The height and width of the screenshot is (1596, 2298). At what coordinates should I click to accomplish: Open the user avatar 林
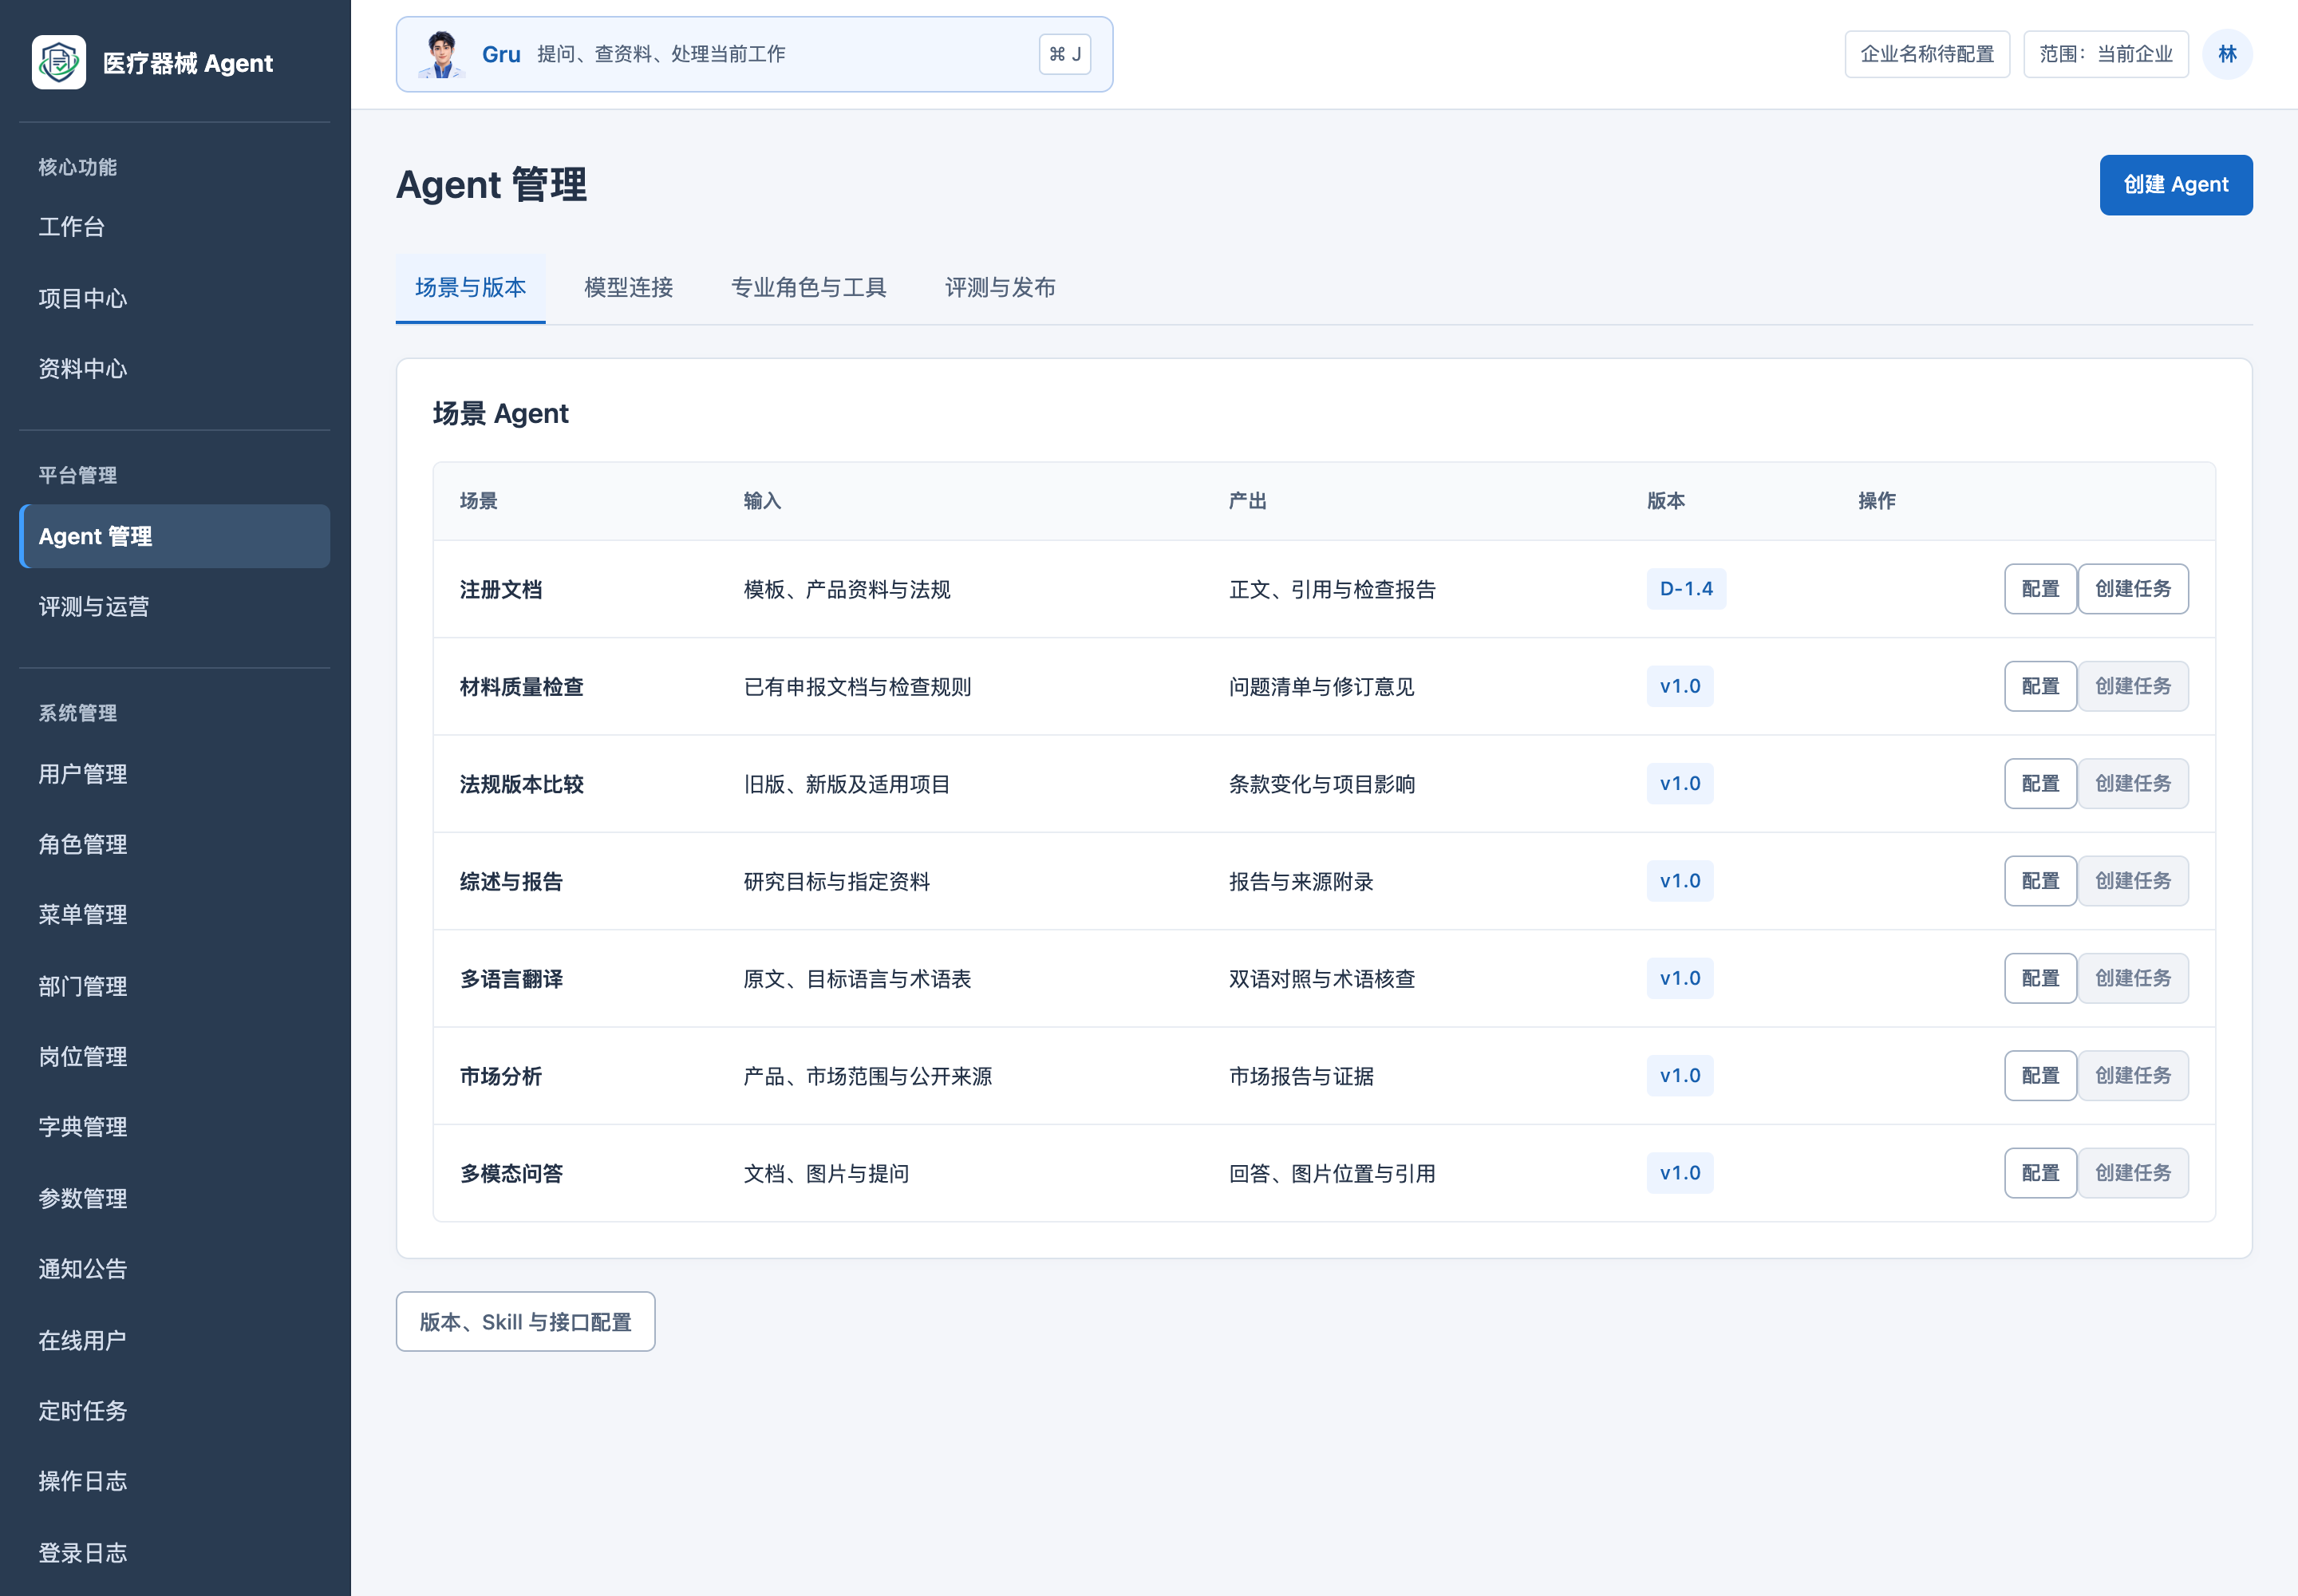pyautogui.click(x=2227, y=54)
